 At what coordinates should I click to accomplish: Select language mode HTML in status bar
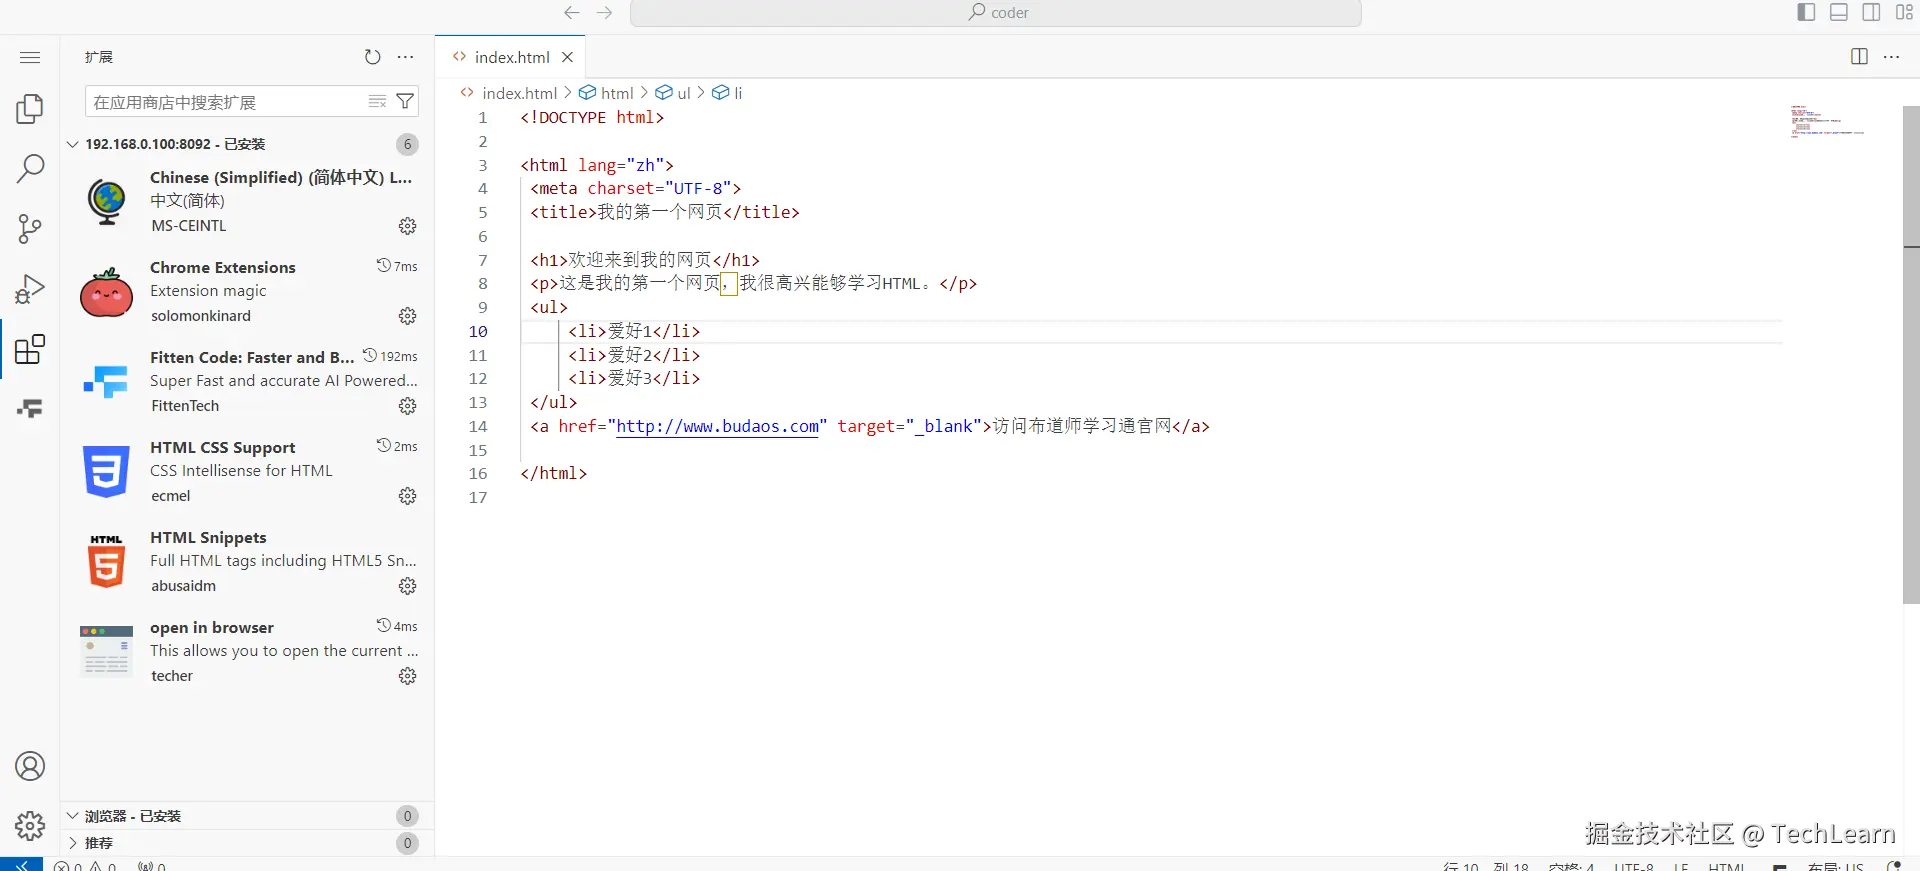pos(1727,866)
